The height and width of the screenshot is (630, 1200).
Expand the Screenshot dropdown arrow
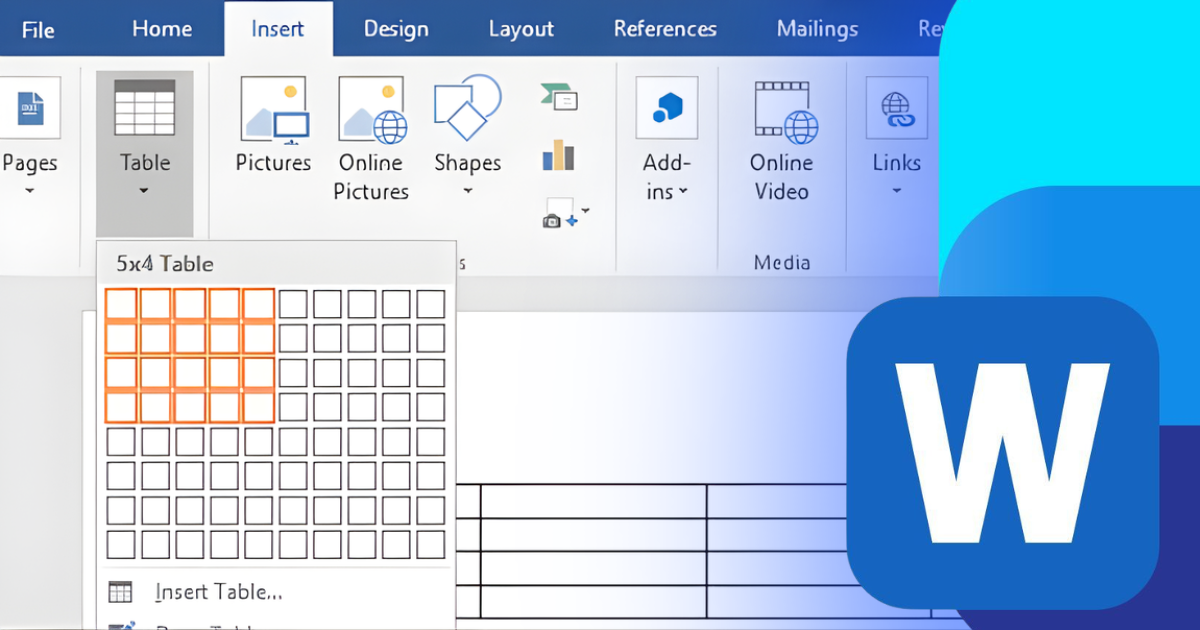click(585, 211)
